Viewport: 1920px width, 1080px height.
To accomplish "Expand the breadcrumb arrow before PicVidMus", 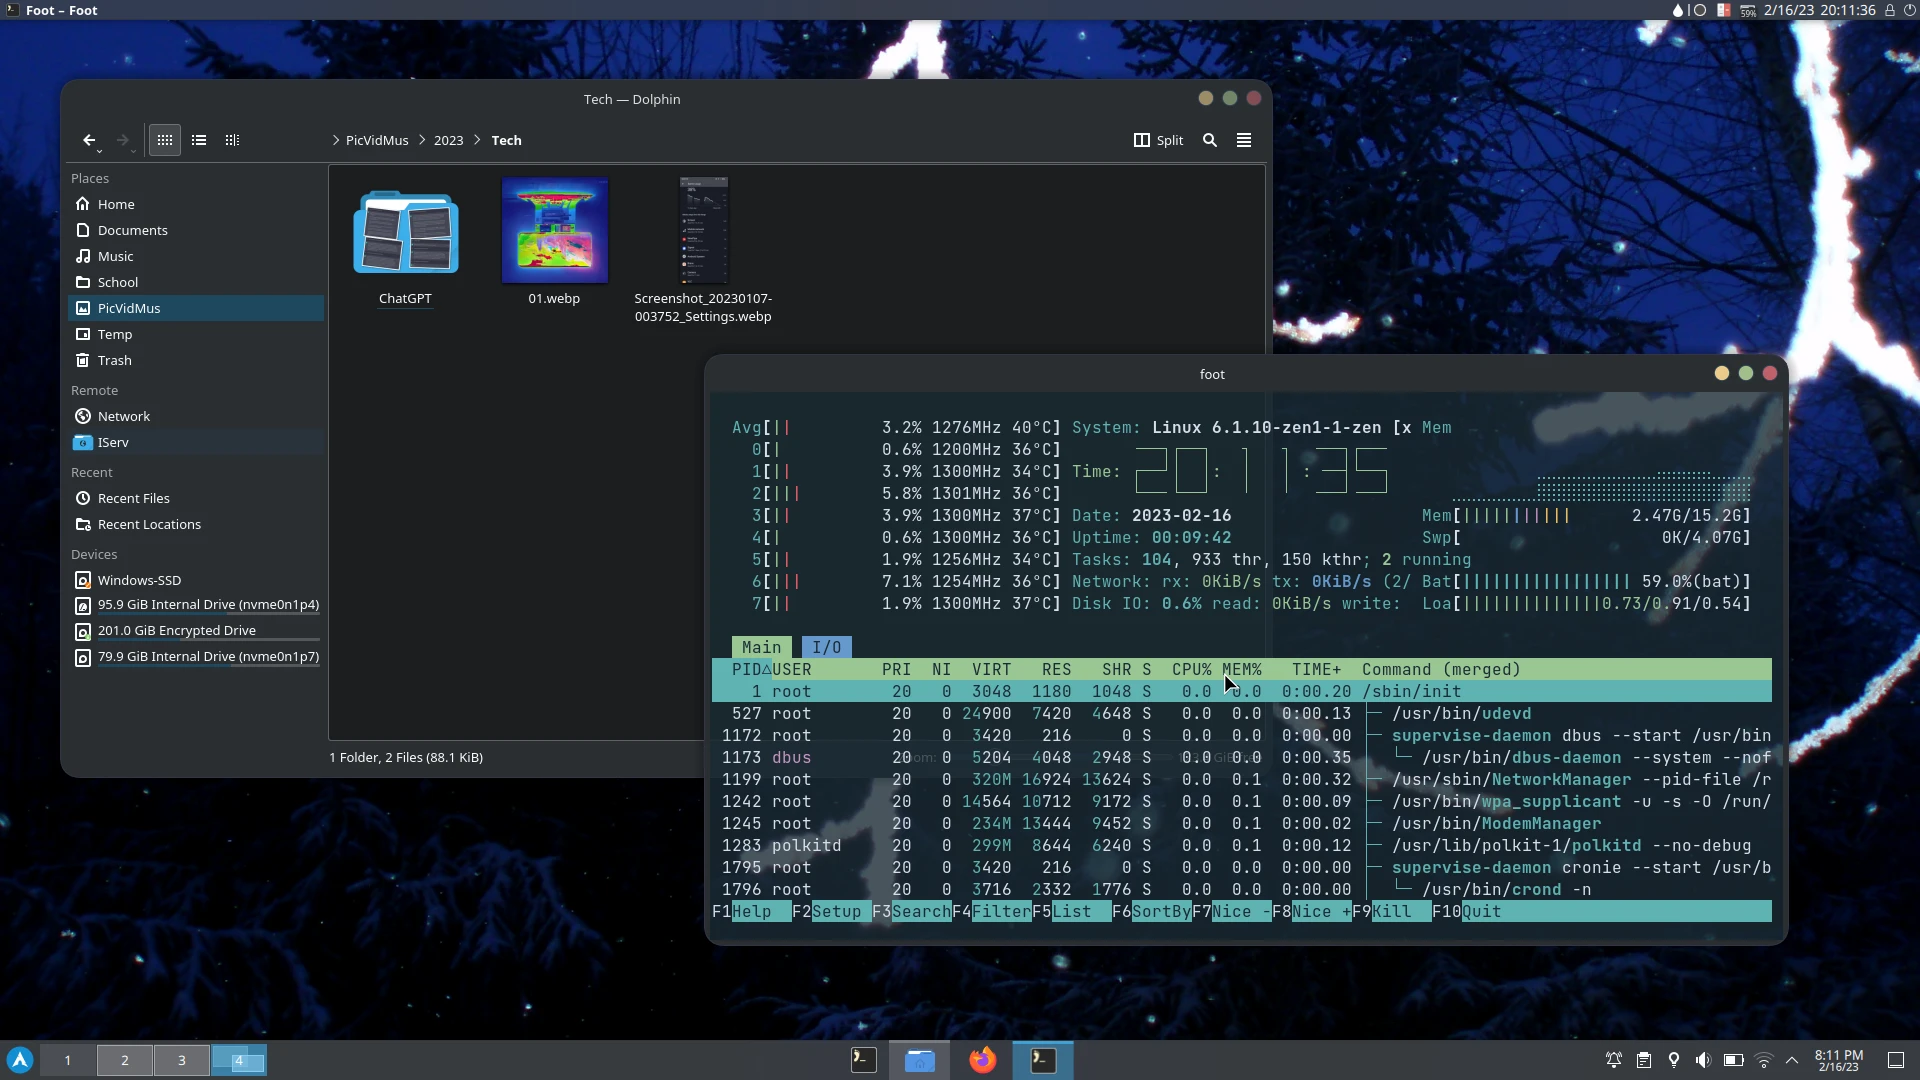I will (x=336, y=140).
